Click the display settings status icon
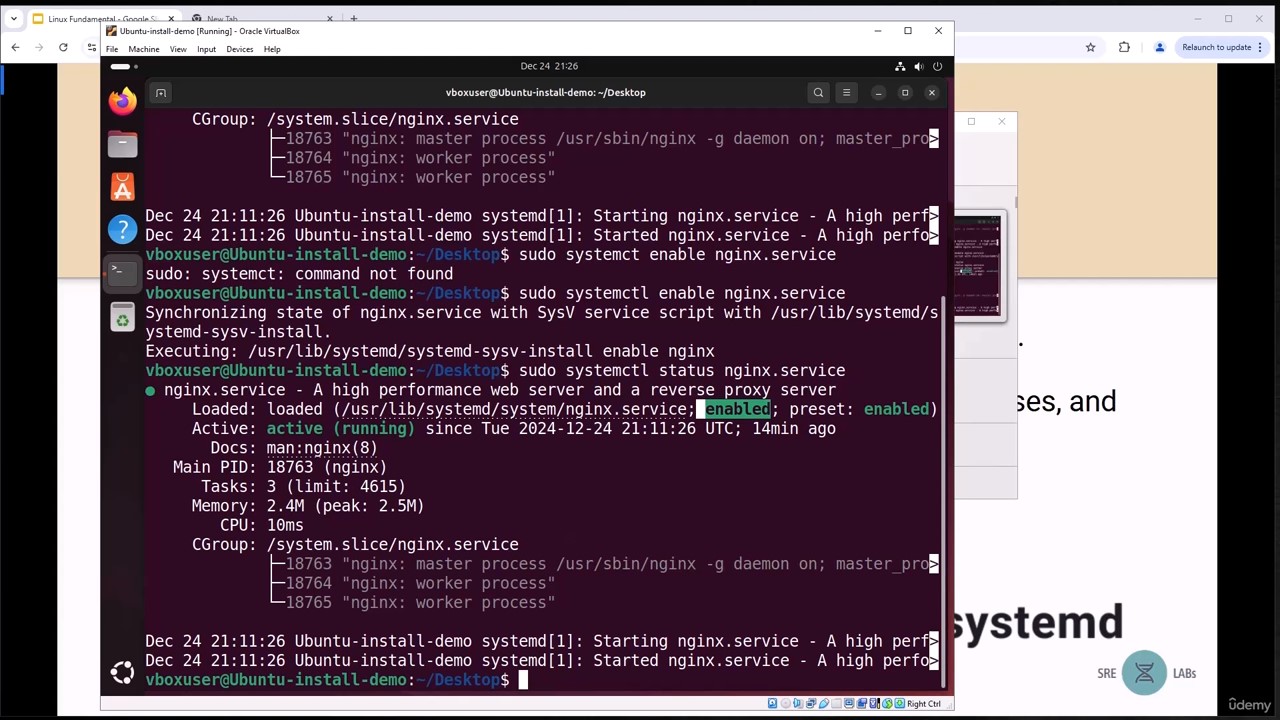The width and height of the screenshot is (1280, 720). (x=849, y=704)
